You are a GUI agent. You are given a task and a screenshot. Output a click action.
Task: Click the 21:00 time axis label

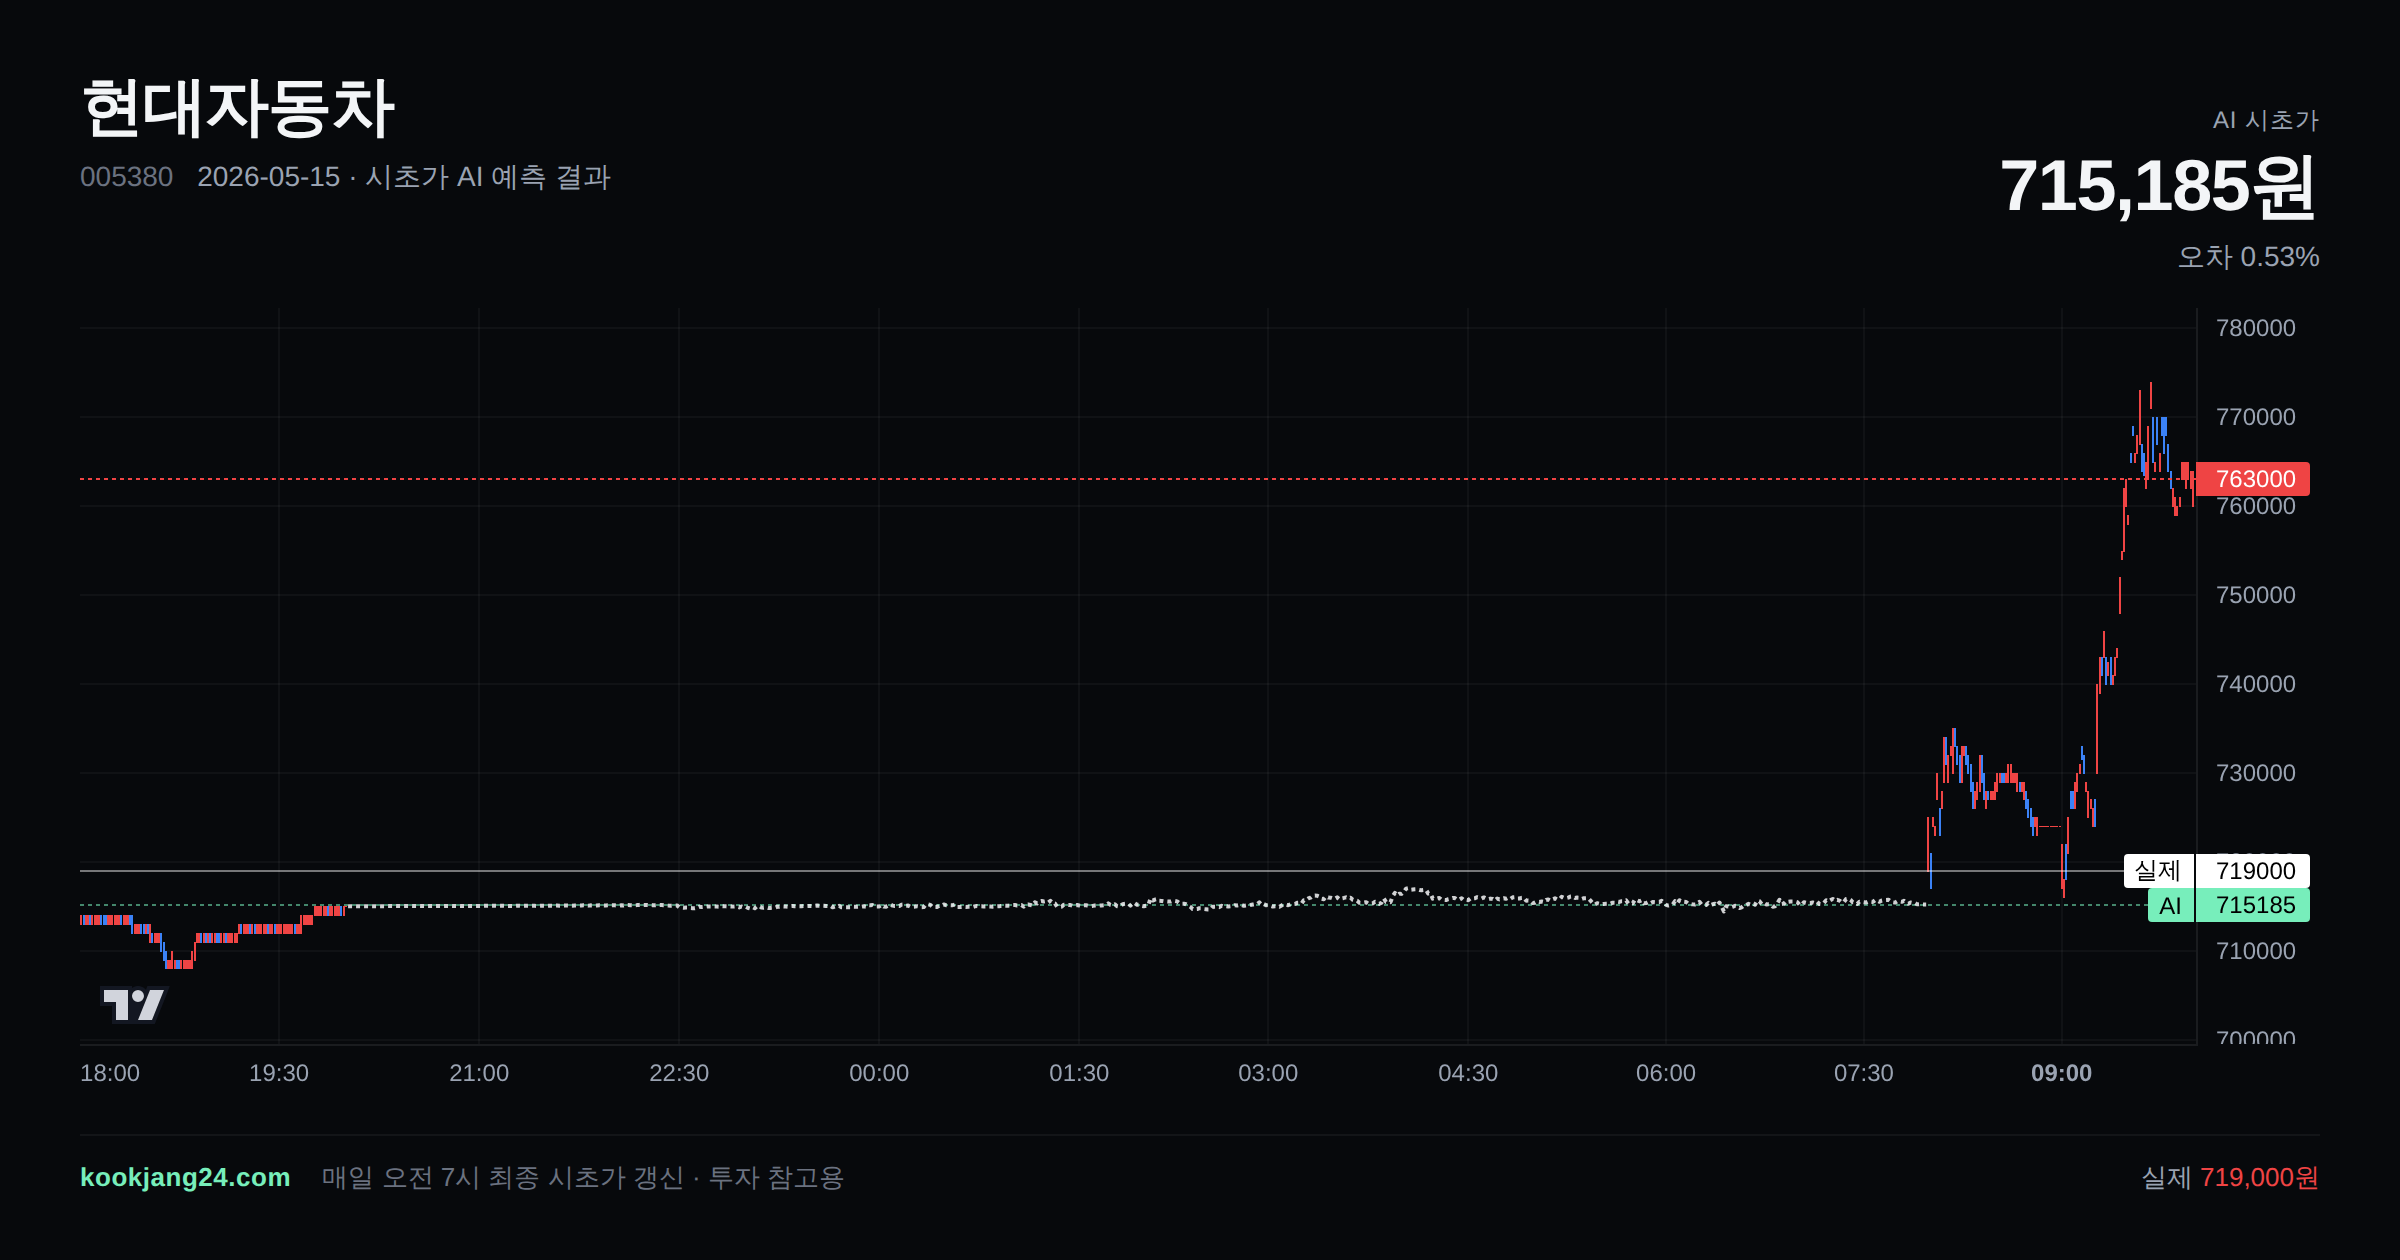click(x=479, y=1073)
